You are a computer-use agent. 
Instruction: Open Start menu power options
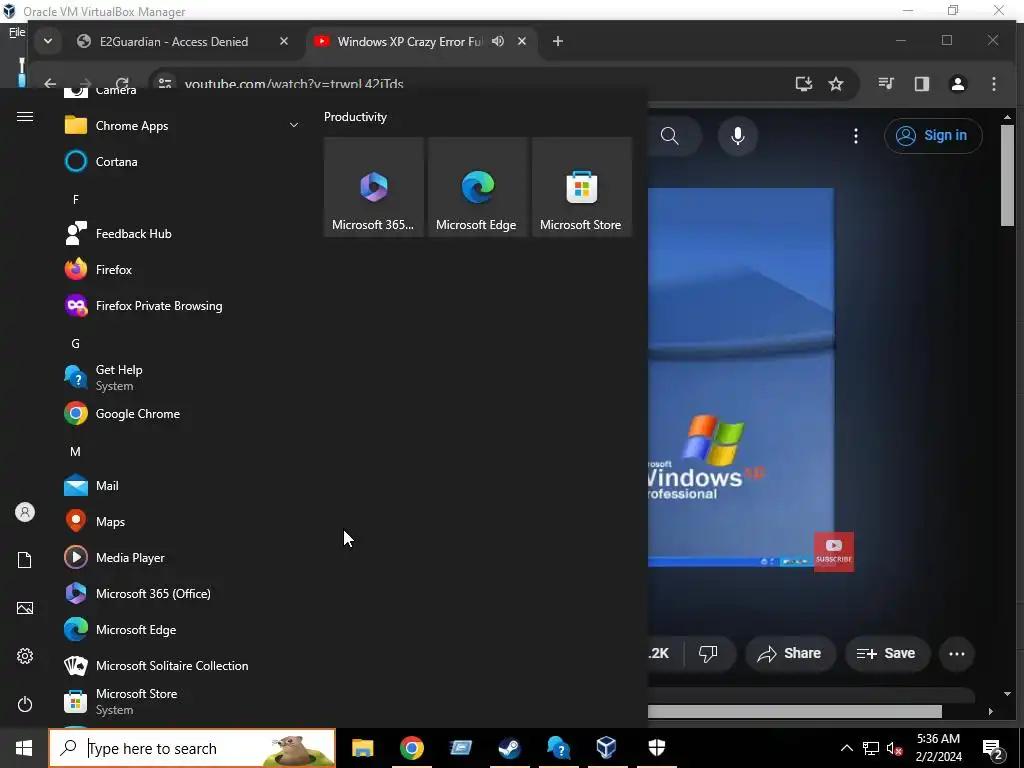[25, 703]
